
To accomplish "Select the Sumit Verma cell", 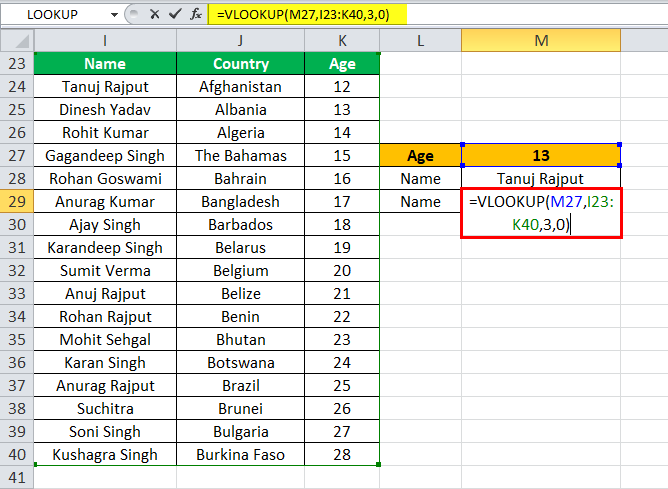I will click(x=105, y=270).
